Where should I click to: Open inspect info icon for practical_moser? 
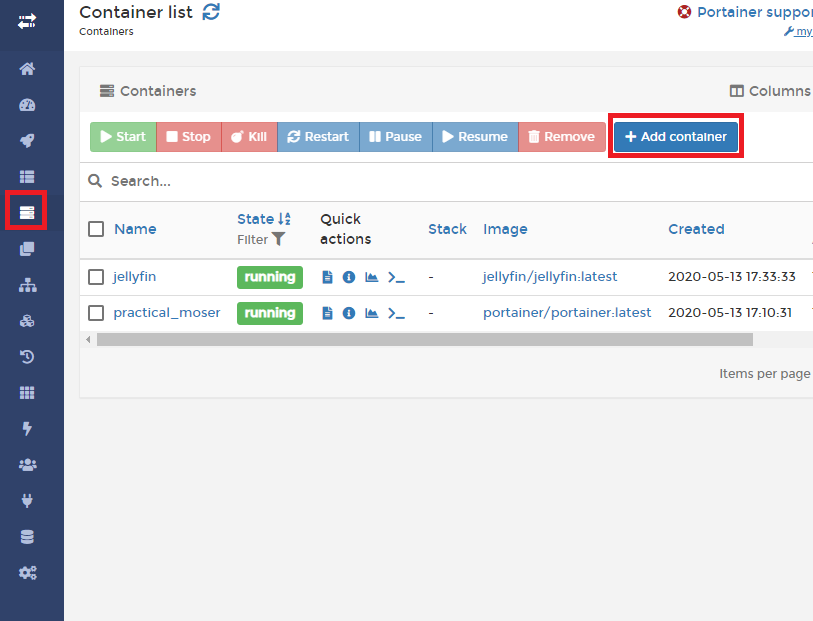pyautogui.click(x=349, y=313)
